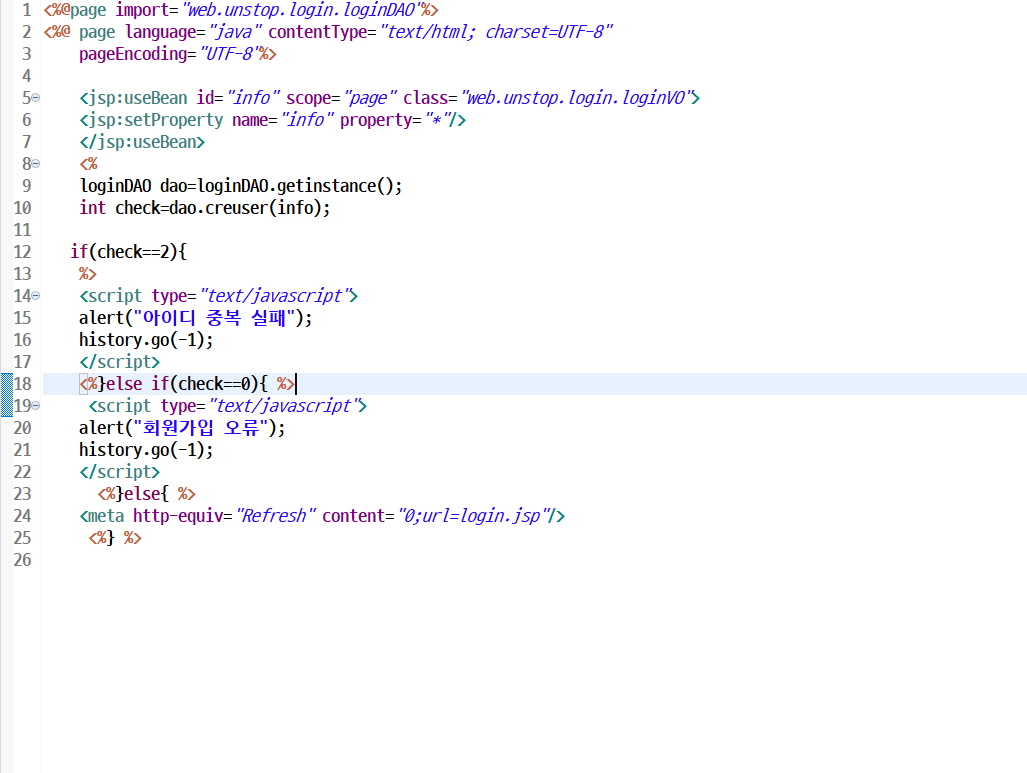Click the meta http-equiv Refresh tag

click(322, 516)
